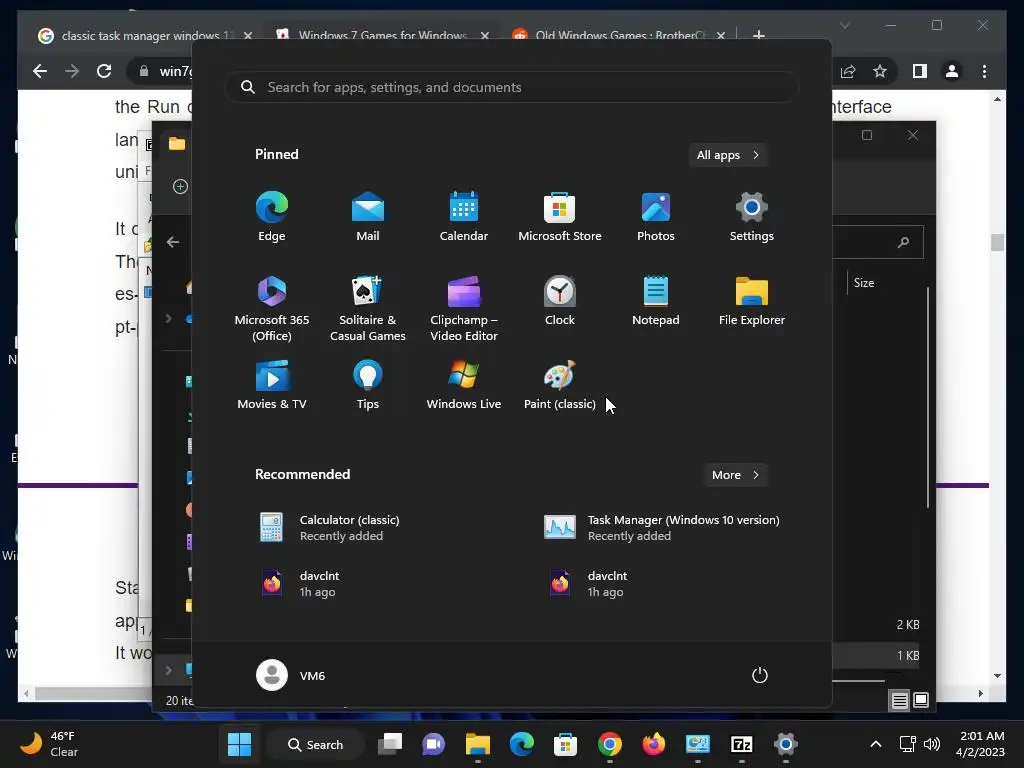Switch File Explorer to details view
This screenshot has height=768, width=1024.
pyautogui.click(x=899, y=701)
